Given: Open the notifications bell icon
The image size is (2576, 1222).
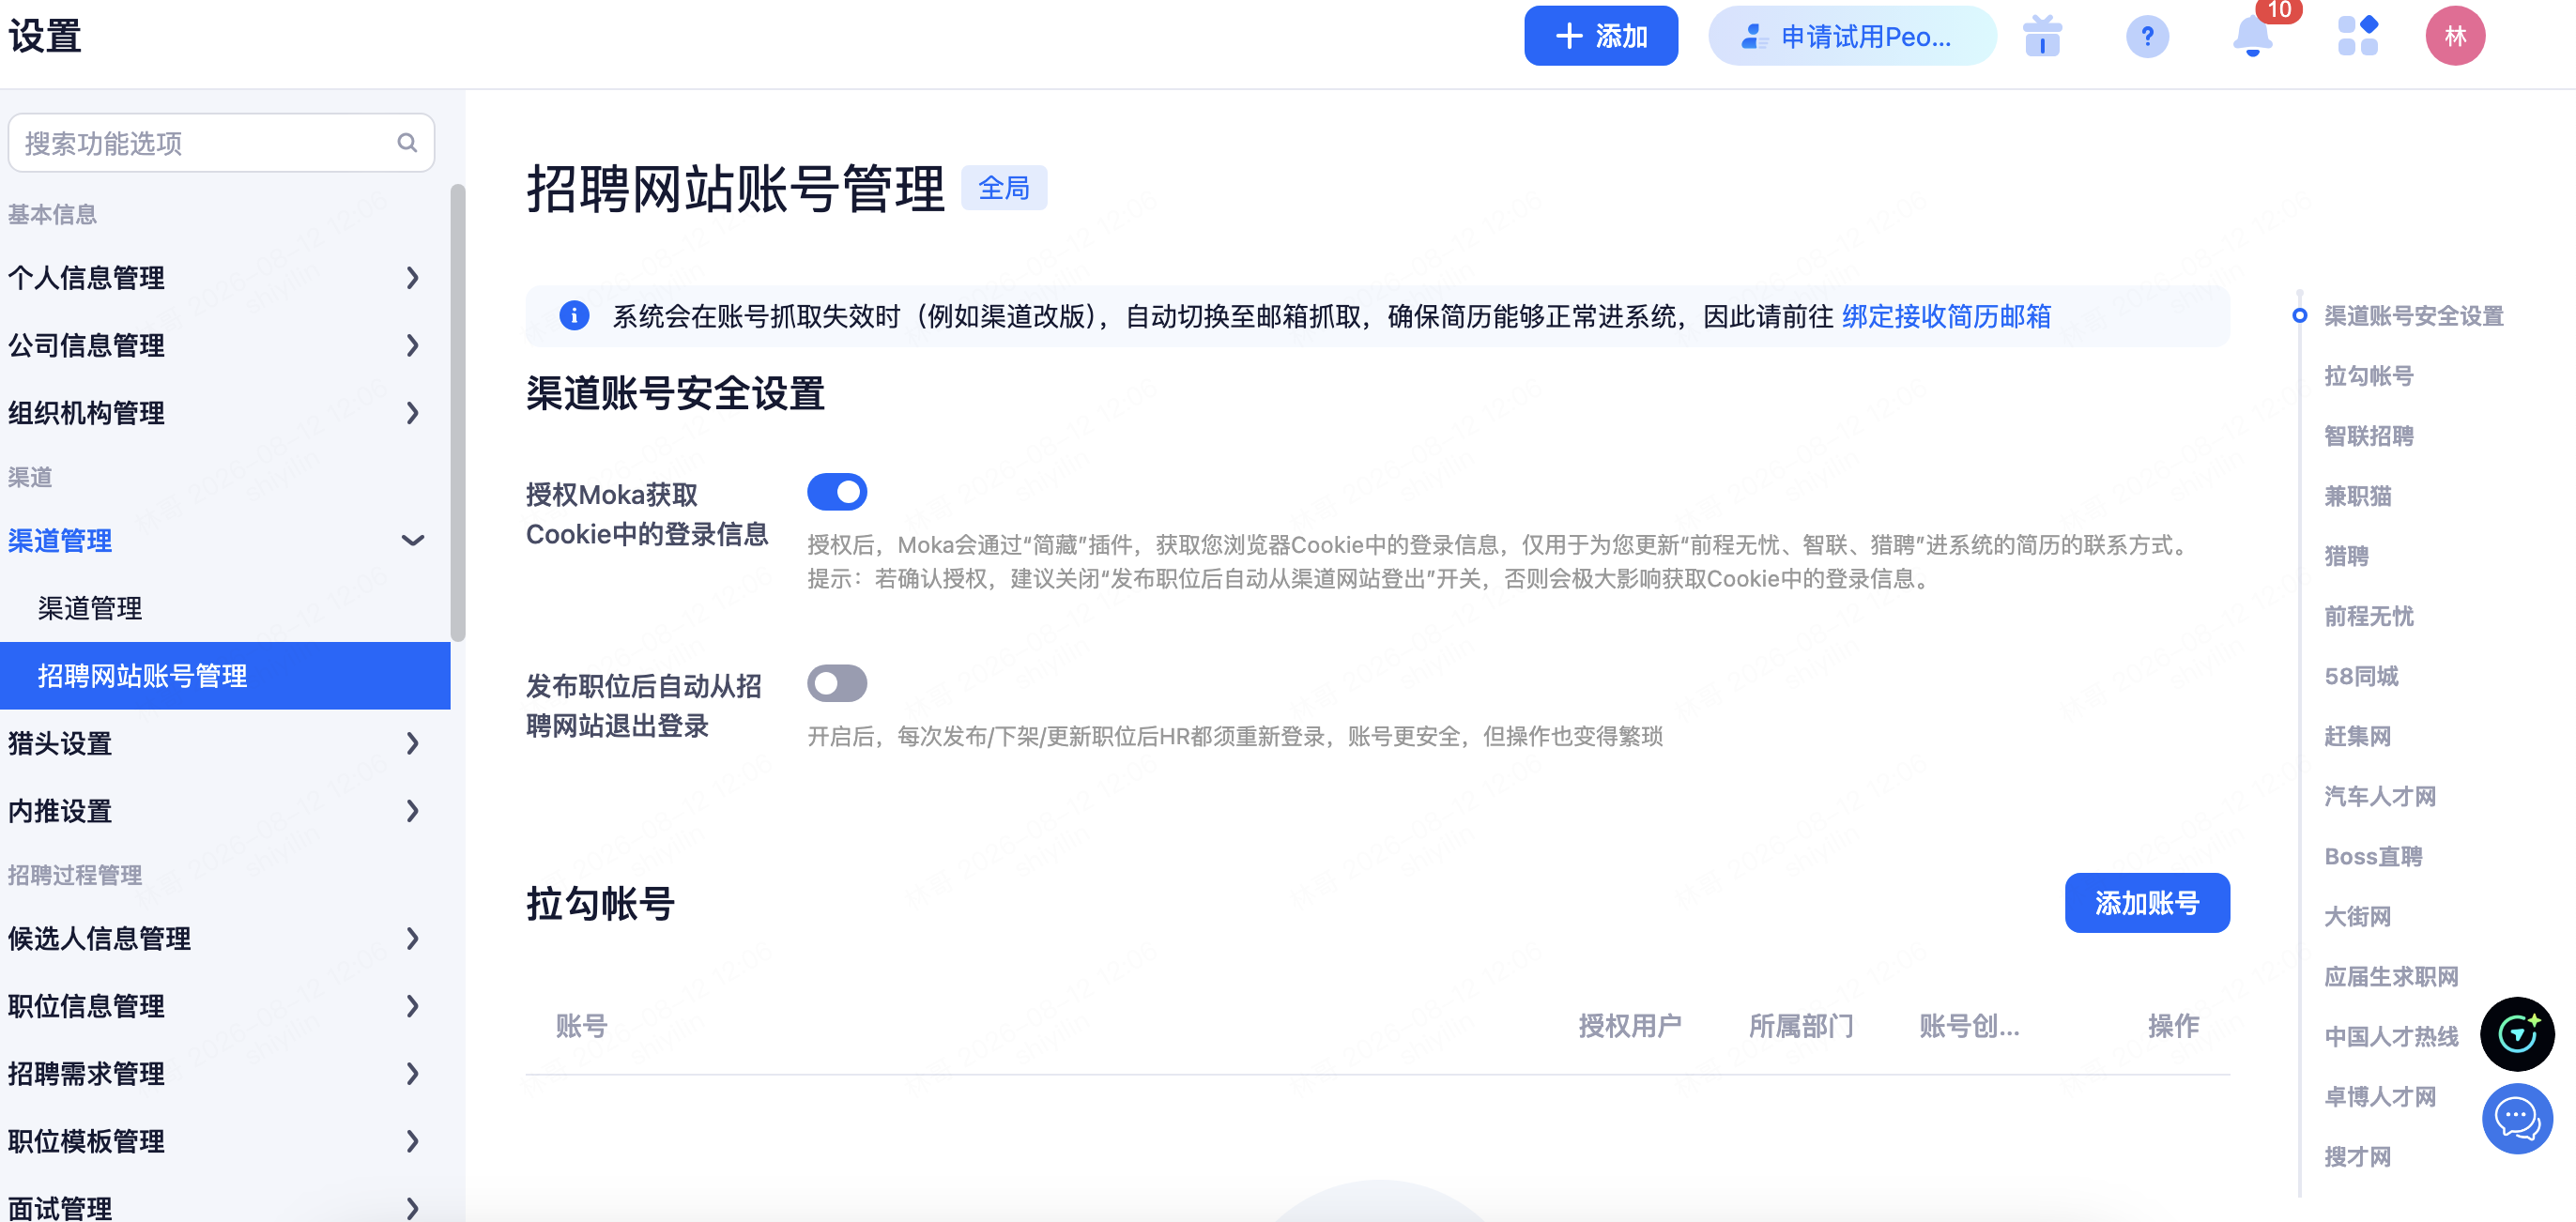Looking at the screenshot, I should [2251, 36].
